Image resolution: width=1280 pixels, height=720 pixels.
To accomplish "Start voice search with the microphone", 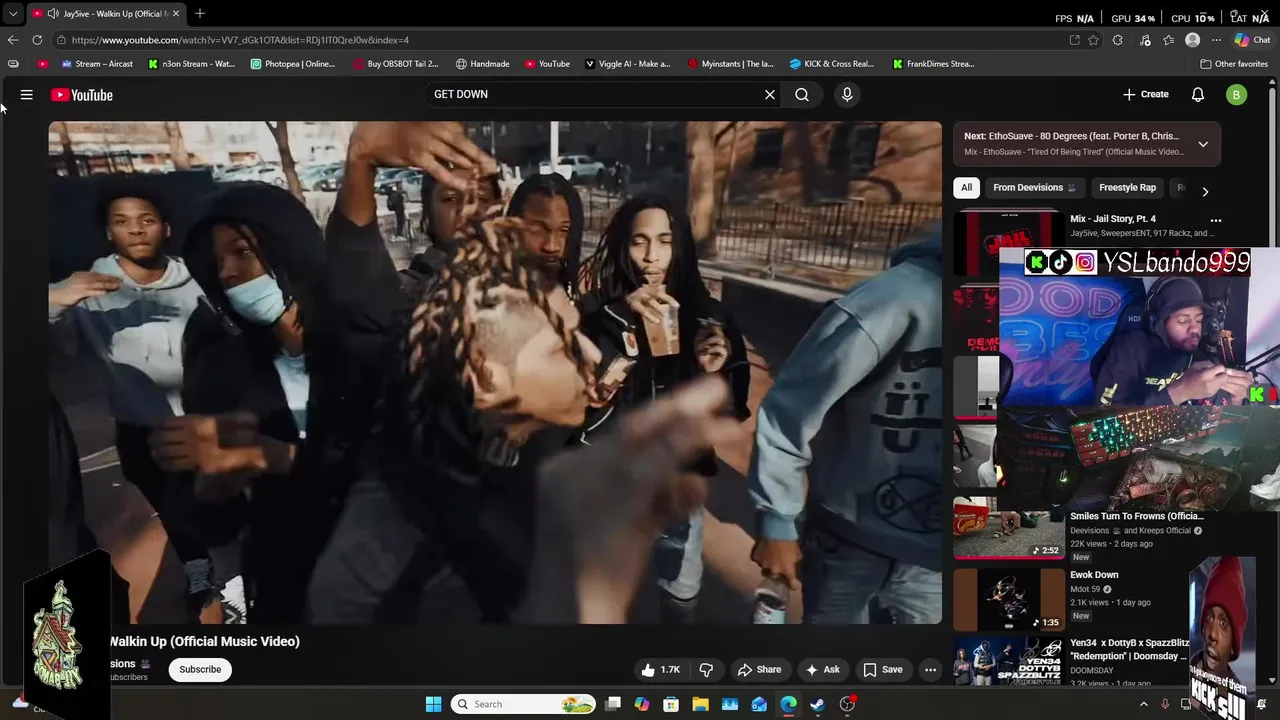I will point(847,95).
